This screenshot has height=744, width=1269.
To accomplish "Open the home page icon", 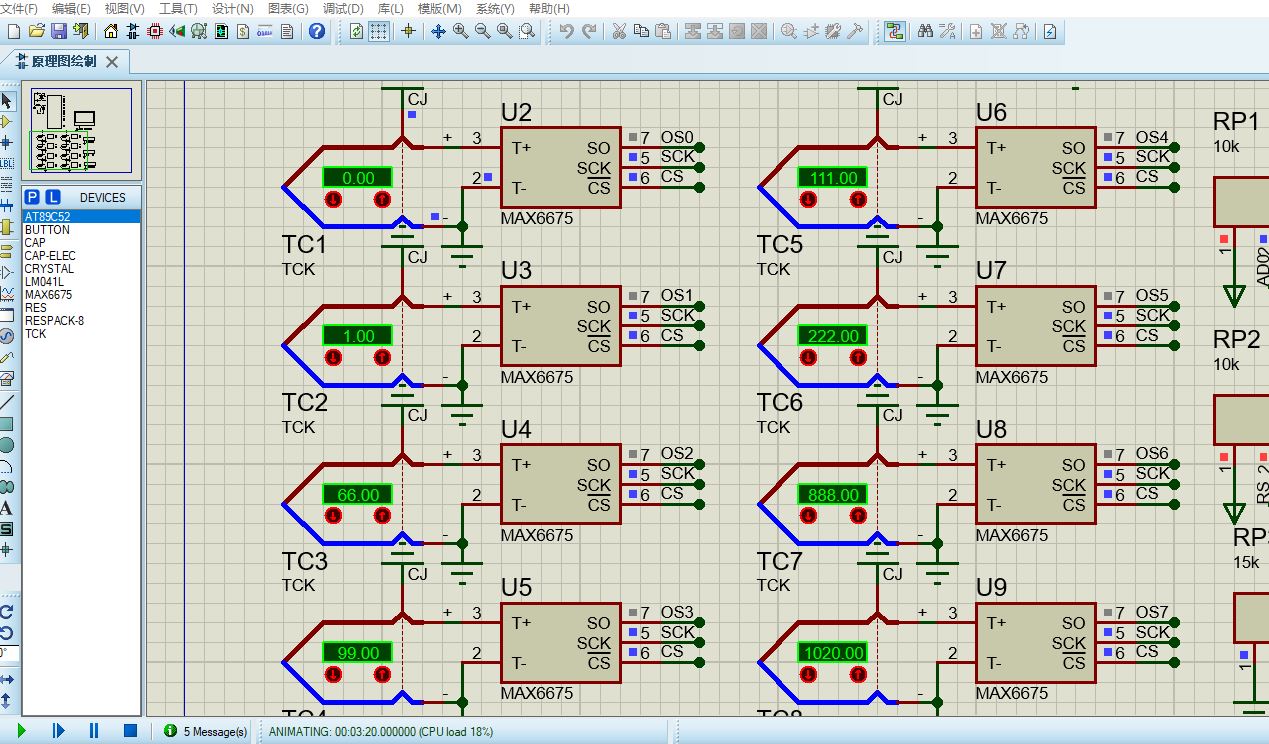I will (x=111, y=31).
